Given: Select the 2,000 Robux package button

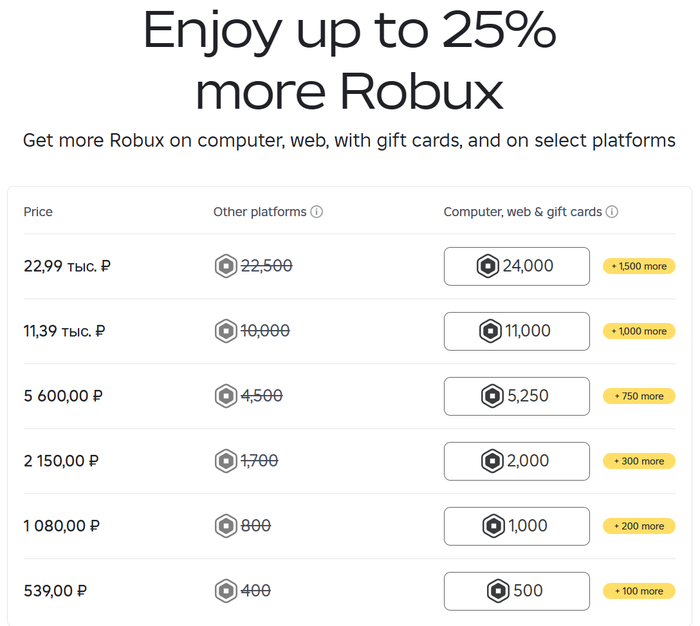Looking at the screenshot, I should point(516,461).
